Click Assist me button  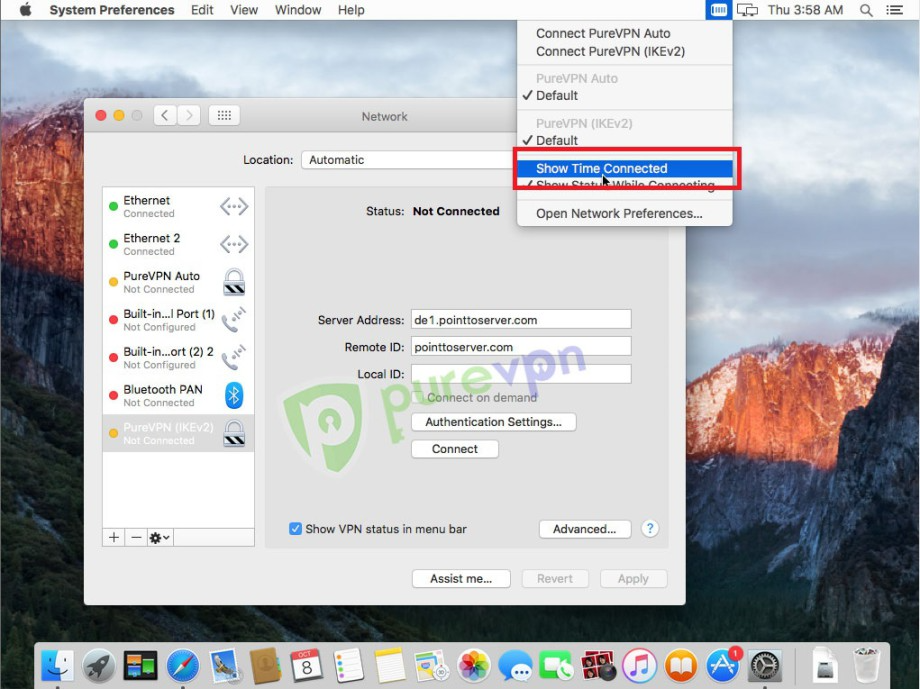(461, 579)
